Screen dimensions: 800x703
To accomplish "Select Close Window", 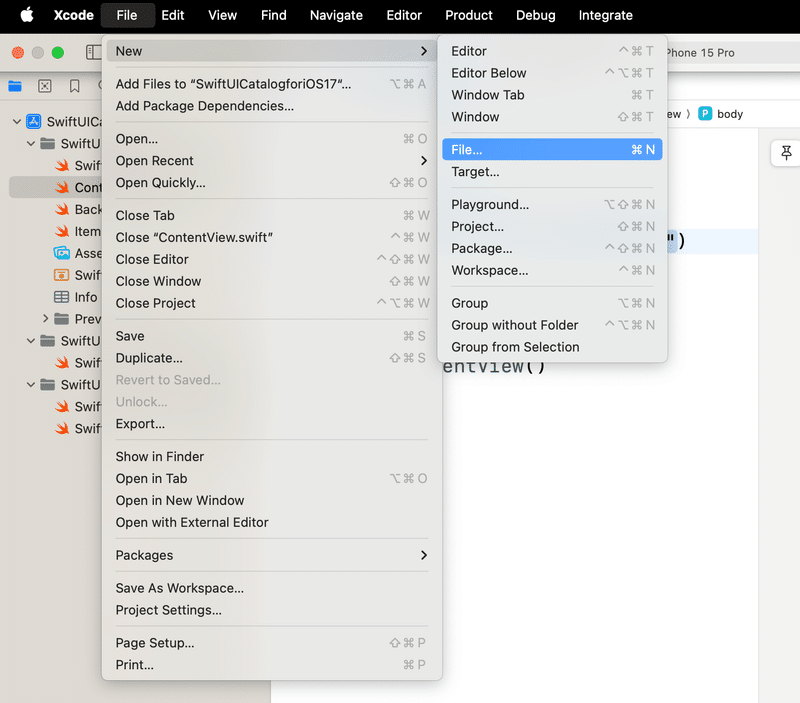I will (x=272, y=281).
